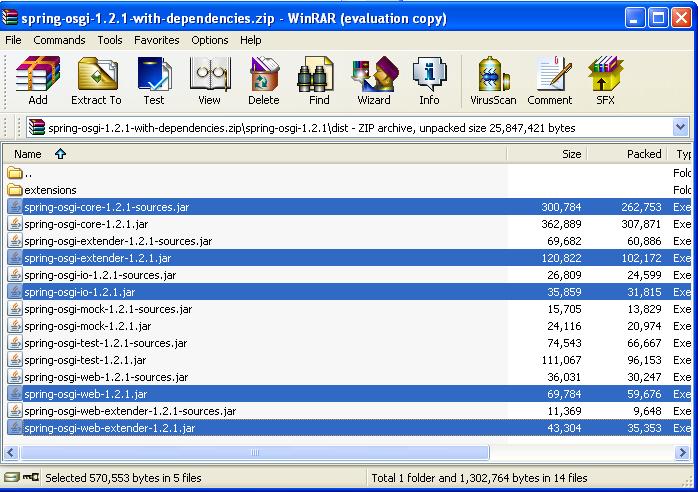The image size is (698, 492).
Task: Select spring-osgi-mock-1.2.1-sources.jar
Action: pos(349,309)
